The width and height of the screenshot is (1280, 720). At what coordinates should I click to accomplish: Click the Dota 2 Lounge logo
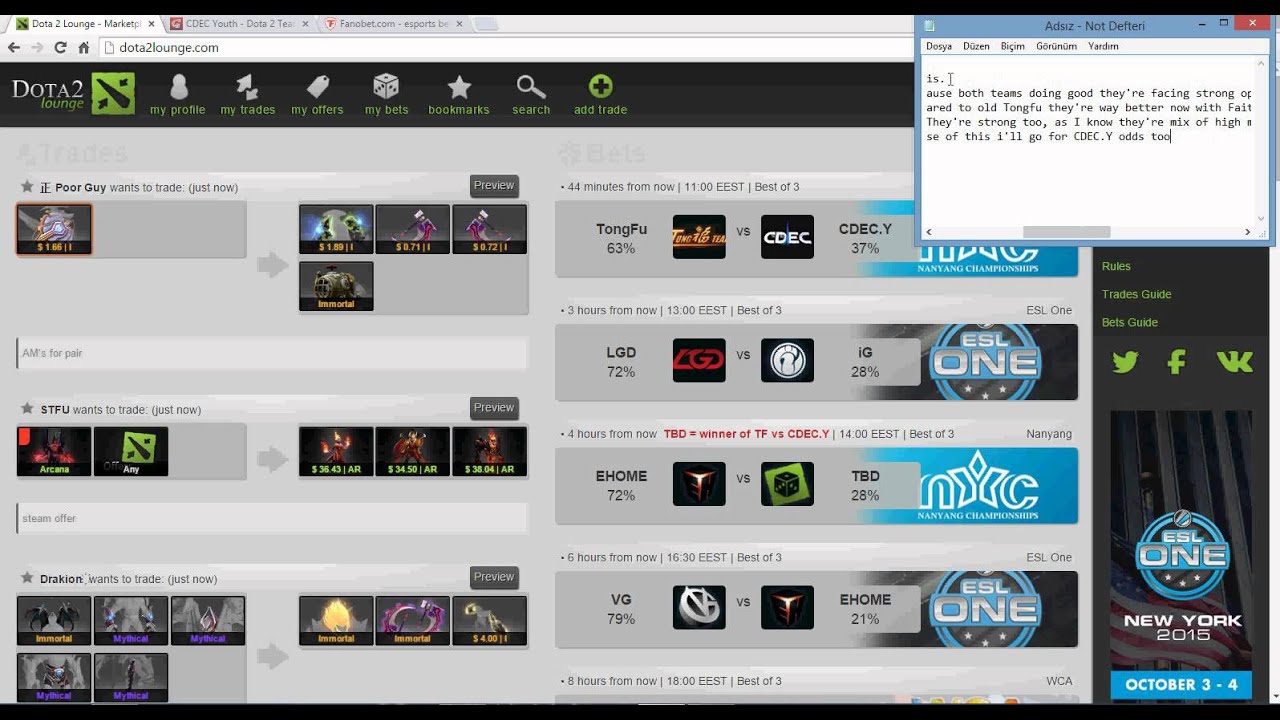pos(72,93)
